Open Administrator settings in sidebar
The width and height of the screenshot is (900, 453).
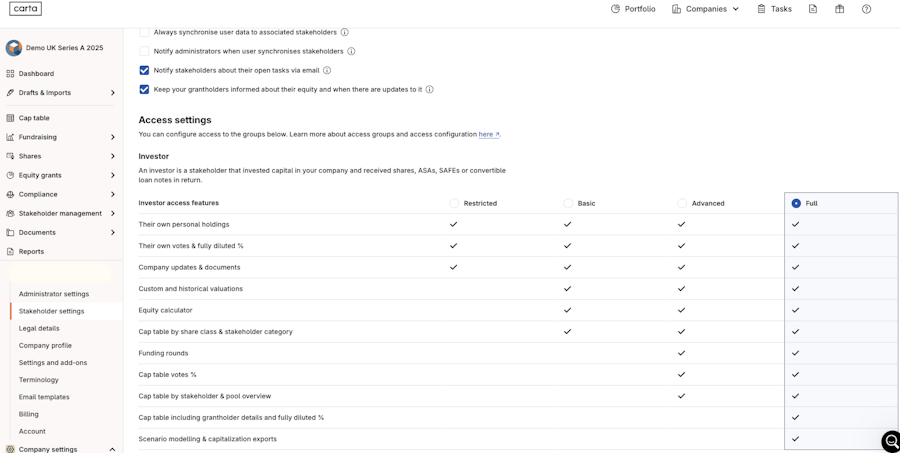click(x=54, y=294)
